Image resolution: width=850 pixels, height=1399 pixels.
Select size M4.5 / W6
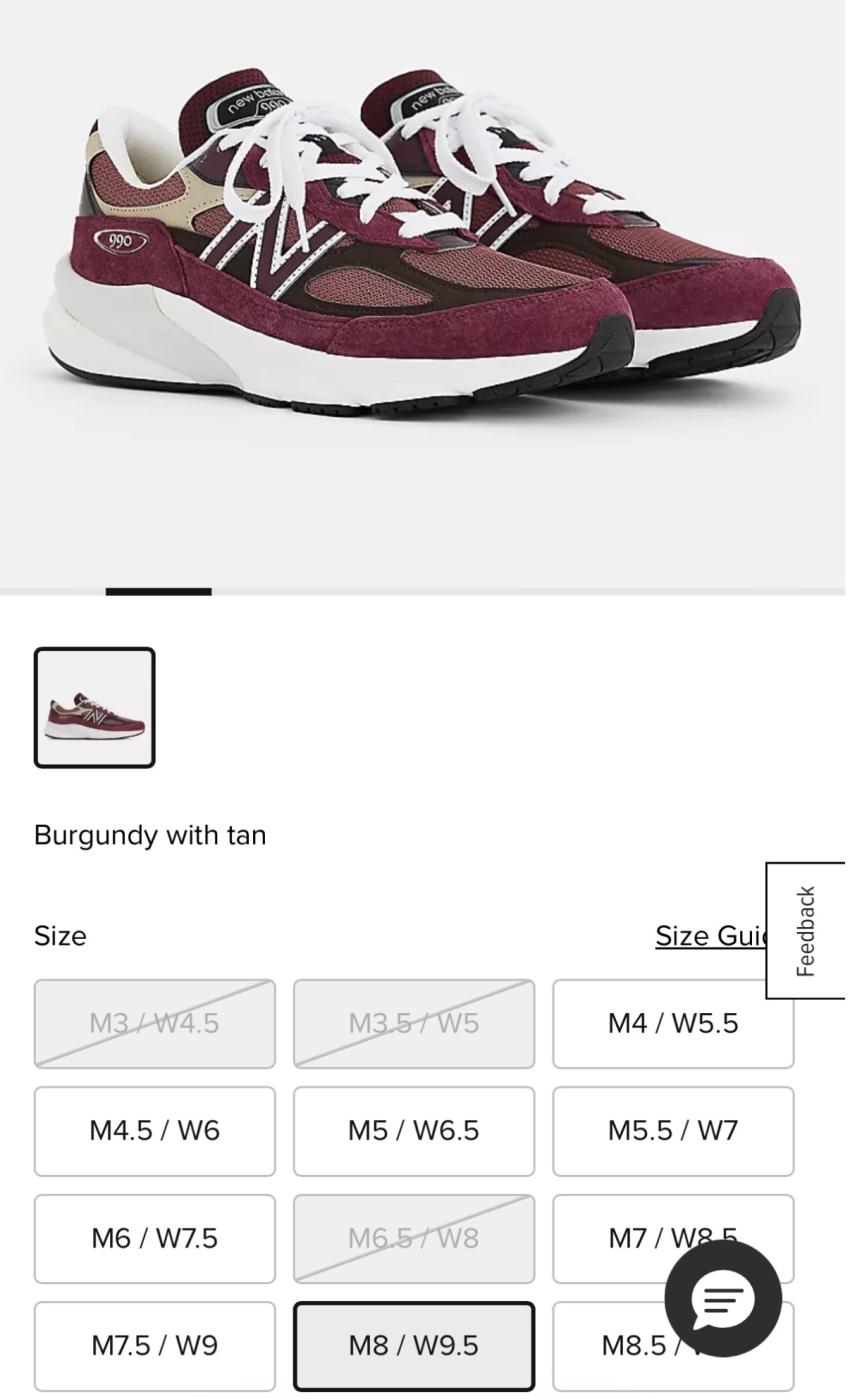pos(155,1131)
